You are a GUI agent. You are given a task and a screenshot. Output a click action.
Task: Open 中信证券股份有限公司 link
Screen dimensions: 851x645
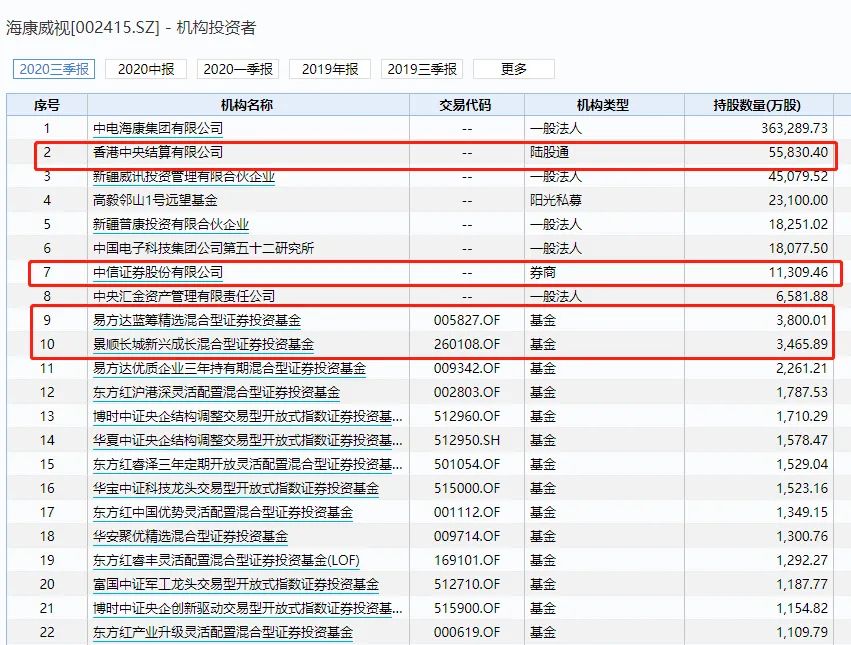click(x=158, y=272)
